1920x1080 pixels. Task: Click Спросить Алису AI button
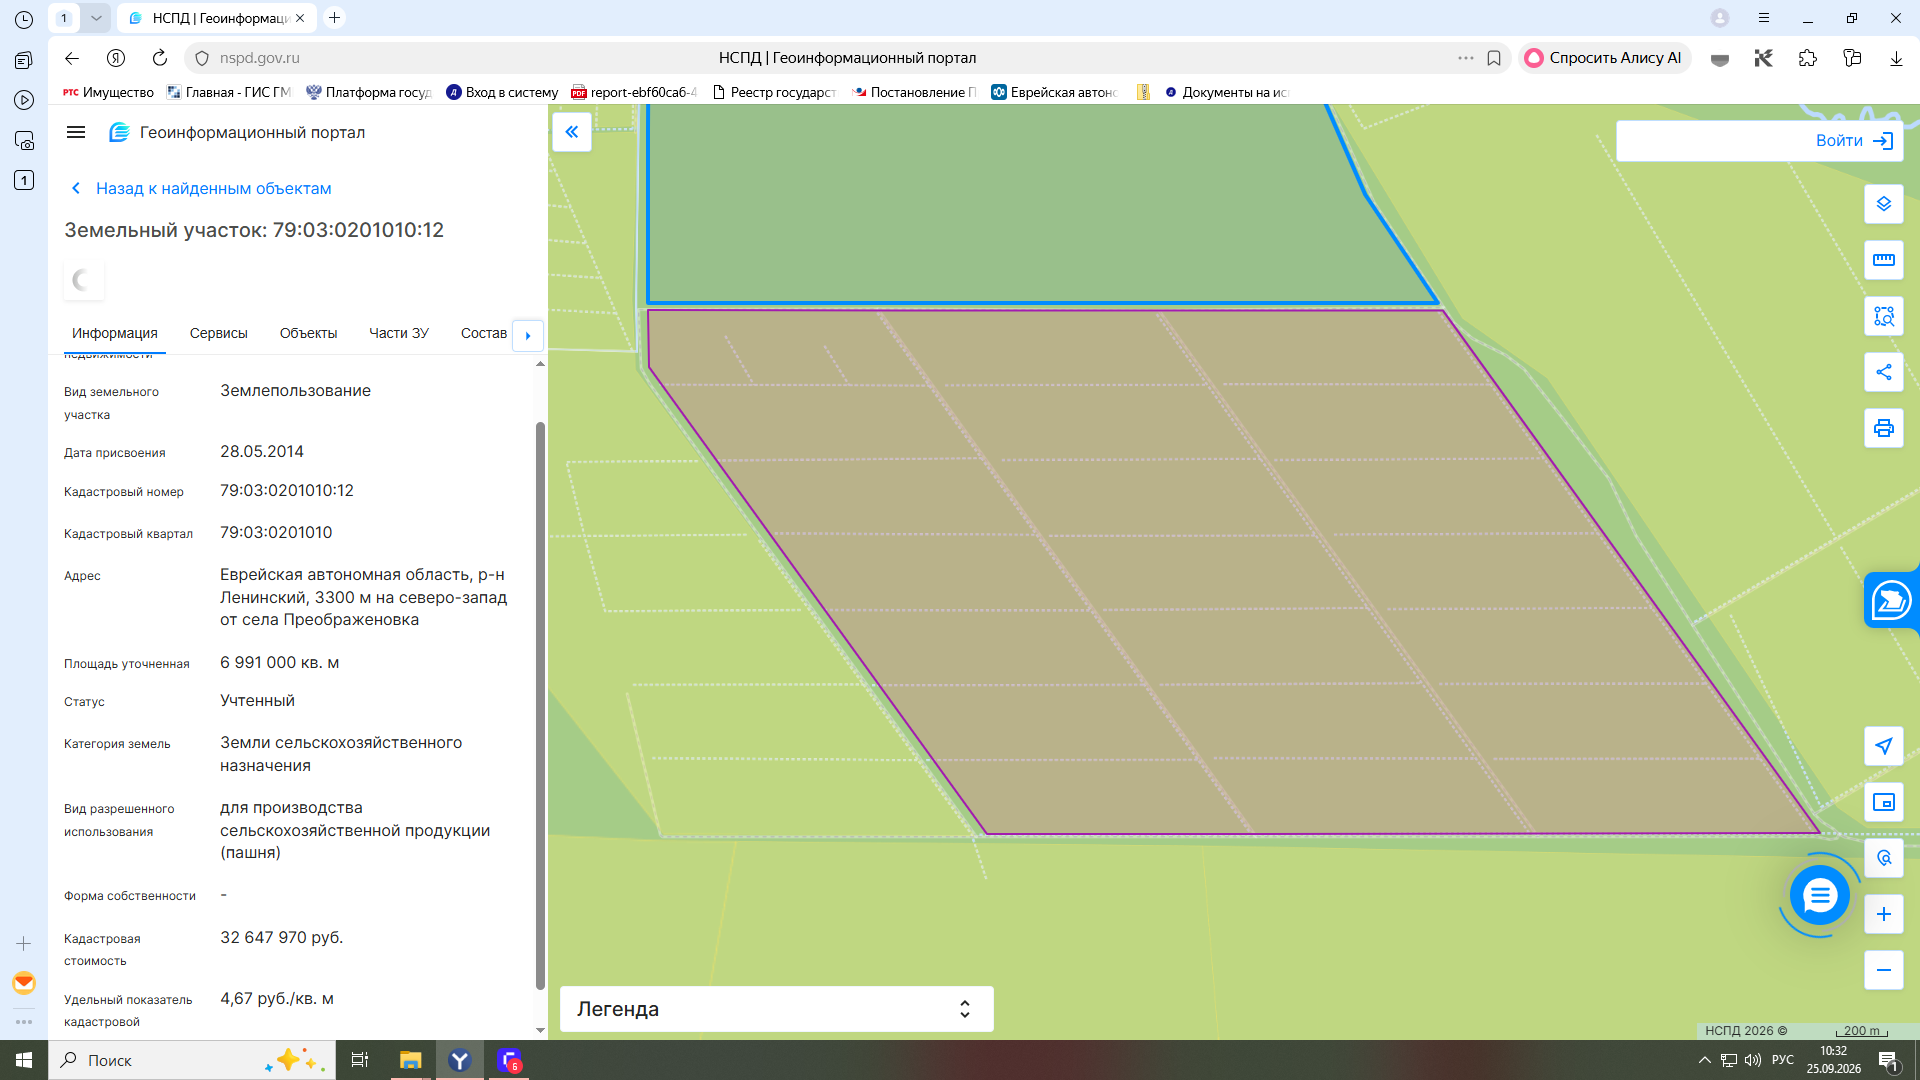pos(1603,58)
